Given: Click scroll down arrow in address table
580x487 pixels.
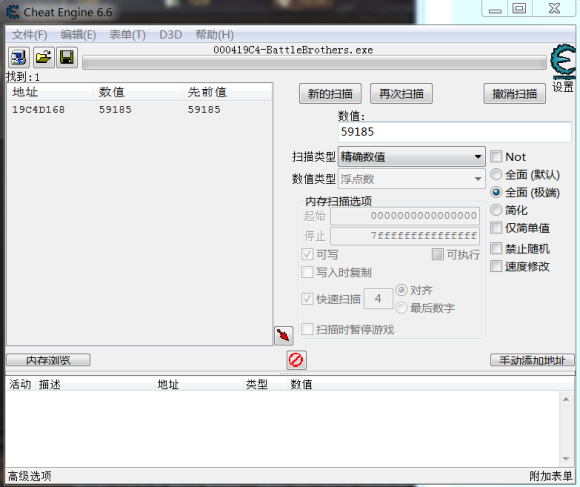Looking at the screenshot, I should coord(566,459).
